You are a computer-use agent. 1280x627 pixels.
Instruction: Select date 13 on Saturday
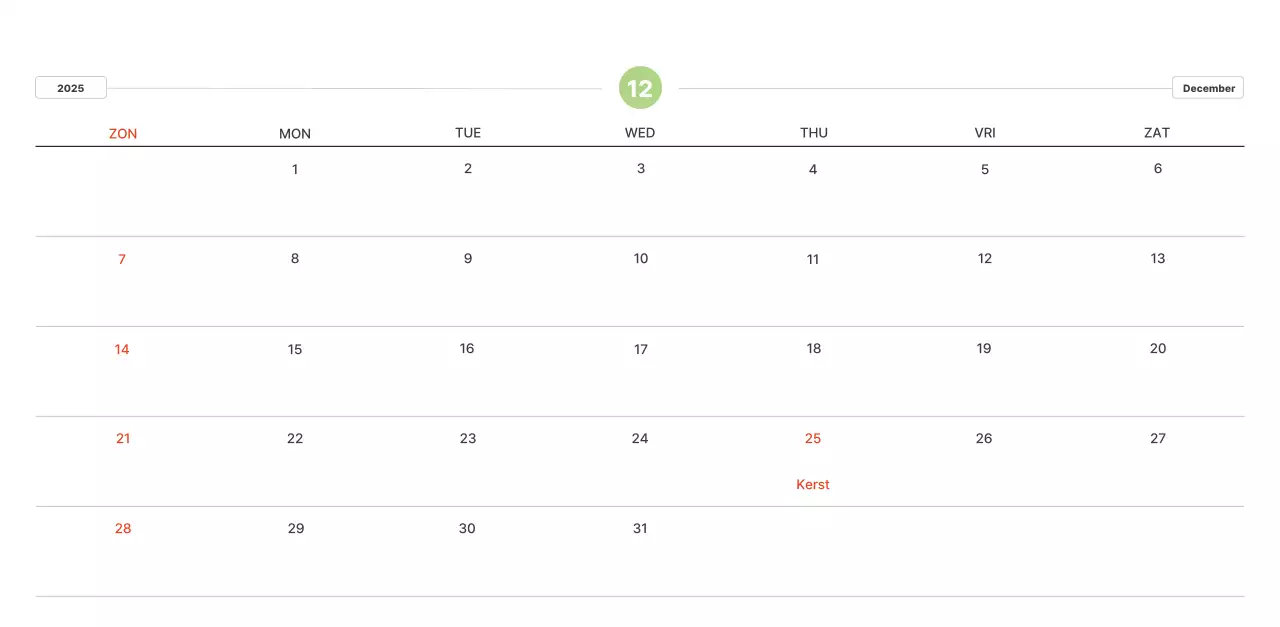(x=1158, y=259)
